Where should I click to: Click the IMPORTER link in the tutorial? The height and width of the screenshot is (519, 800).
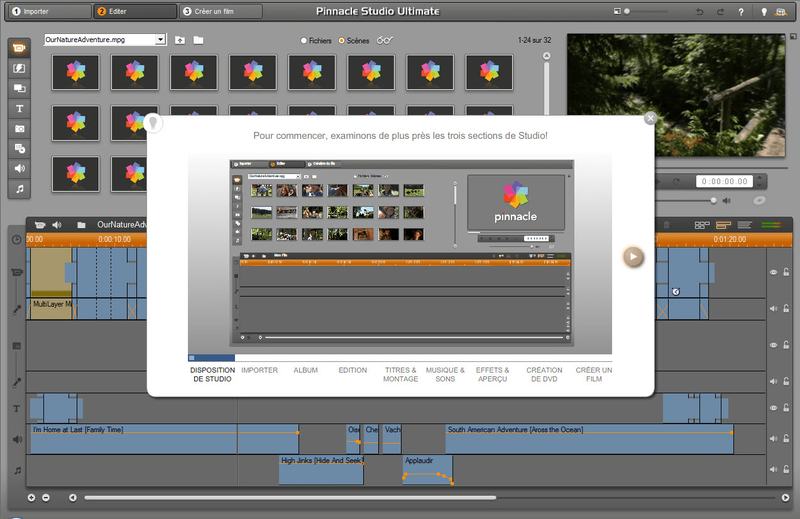(260, 370)
